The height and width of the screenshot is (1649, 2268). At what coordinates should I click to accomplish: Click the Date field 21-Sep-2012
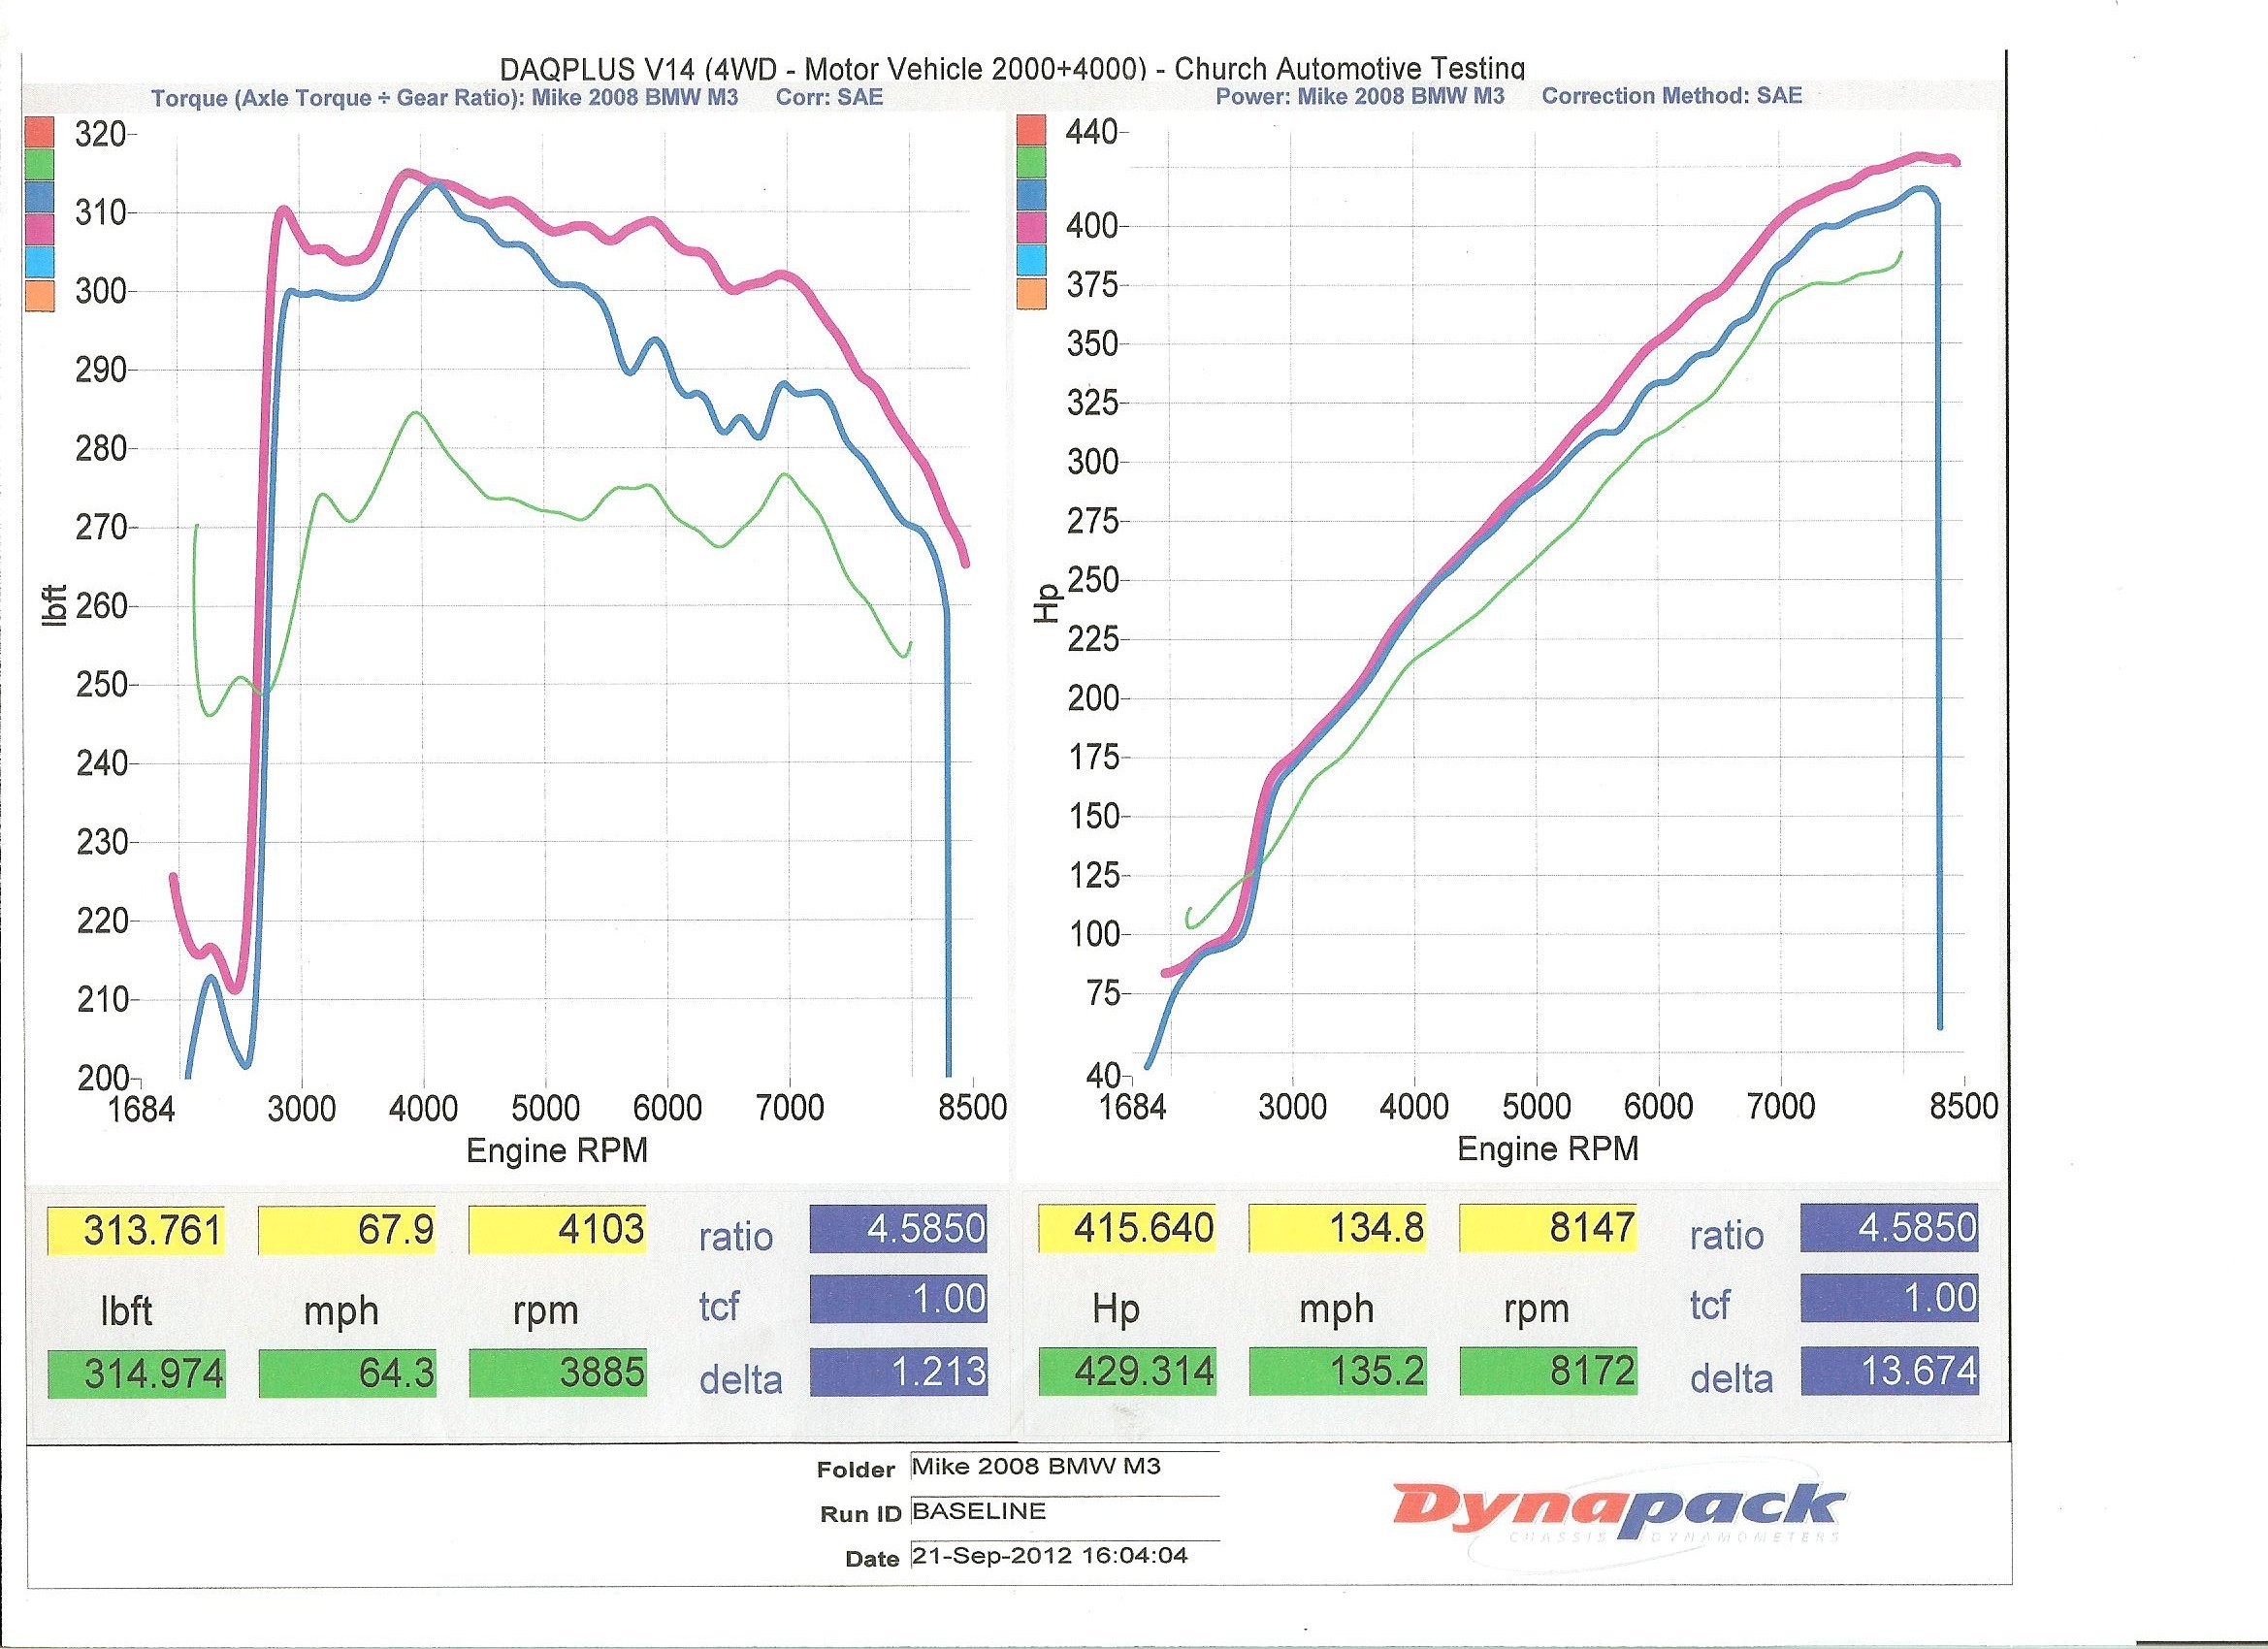1064,1556
